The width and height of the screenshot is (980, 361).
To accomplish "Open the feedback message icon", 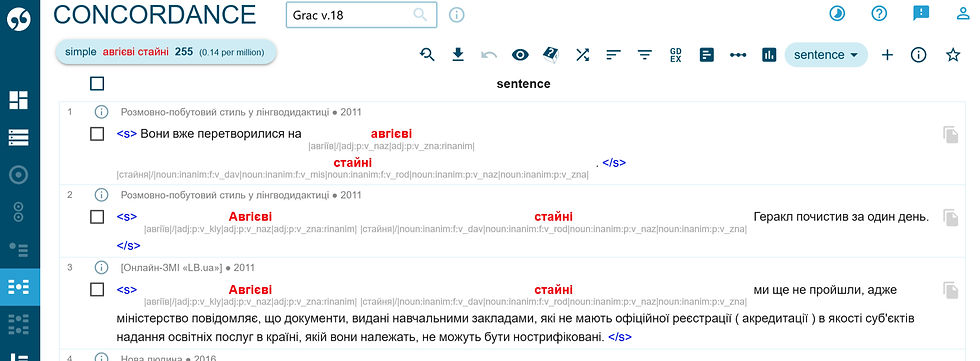I will click(921, 13).
